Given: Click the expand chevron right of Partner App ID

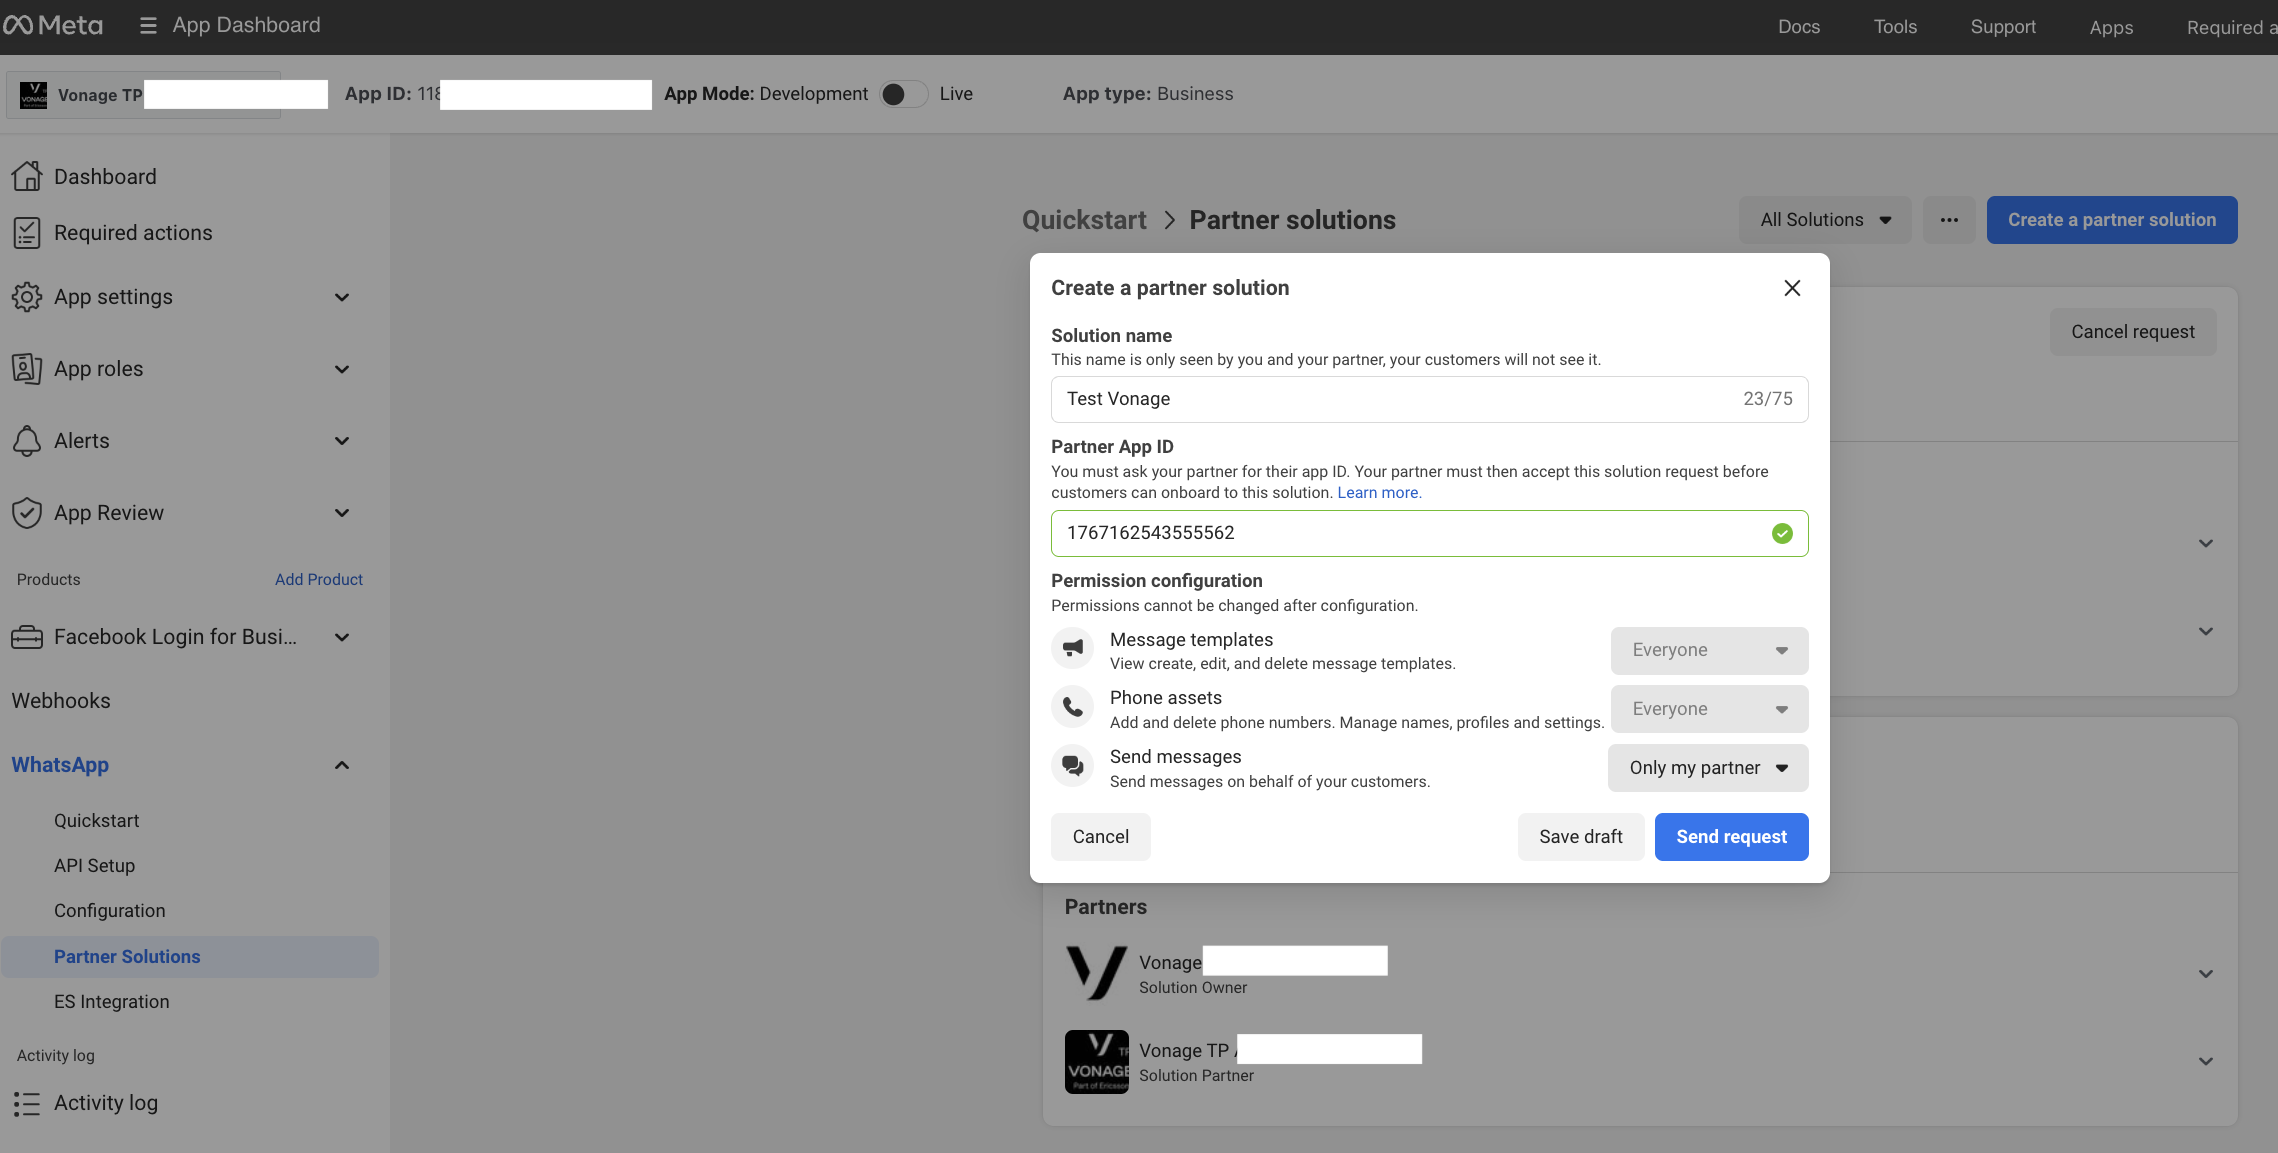Looking at the screenshot, I should pos(2205,543).
